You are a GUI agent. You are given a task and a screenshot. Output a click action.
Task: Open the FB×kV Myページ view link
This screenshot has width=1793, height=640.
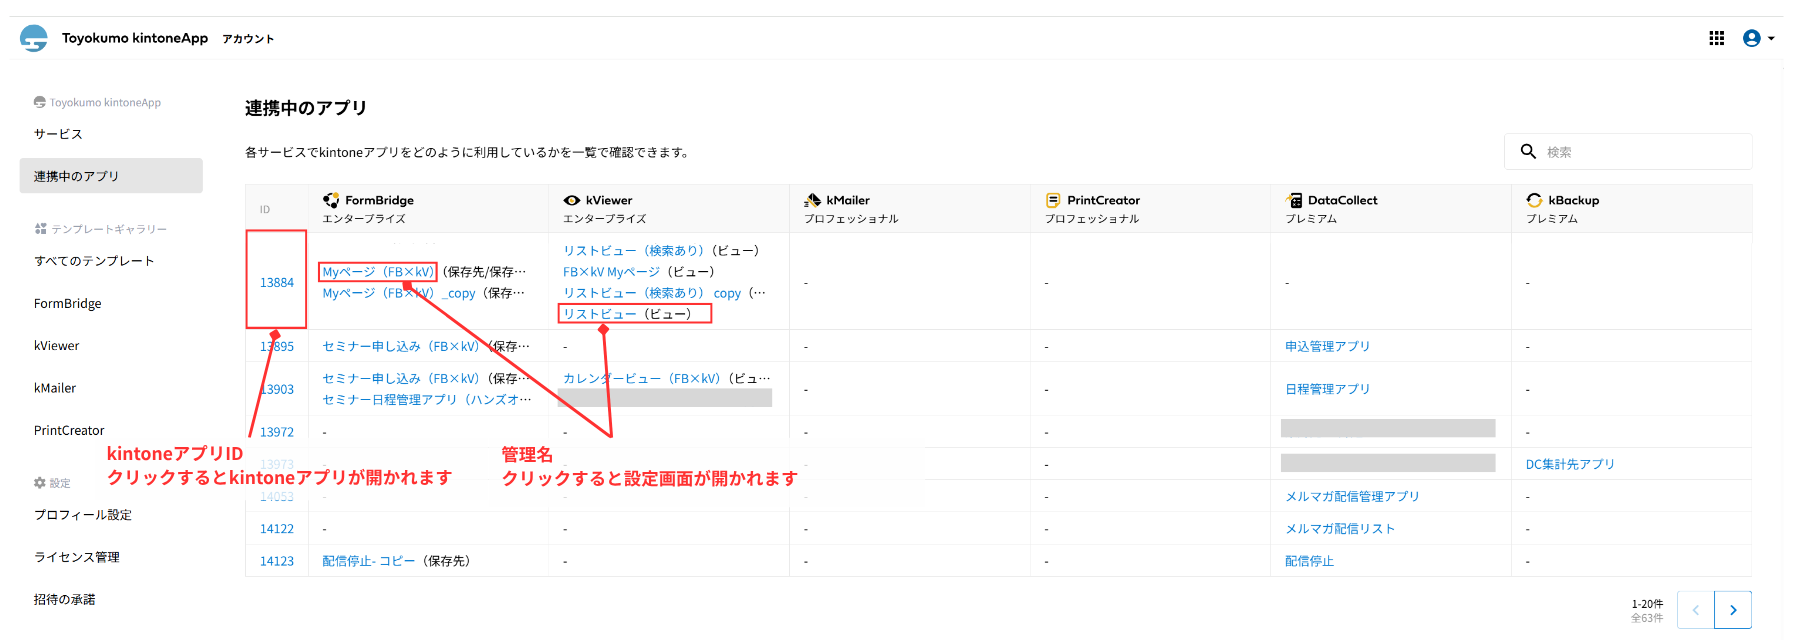point(611,272)
